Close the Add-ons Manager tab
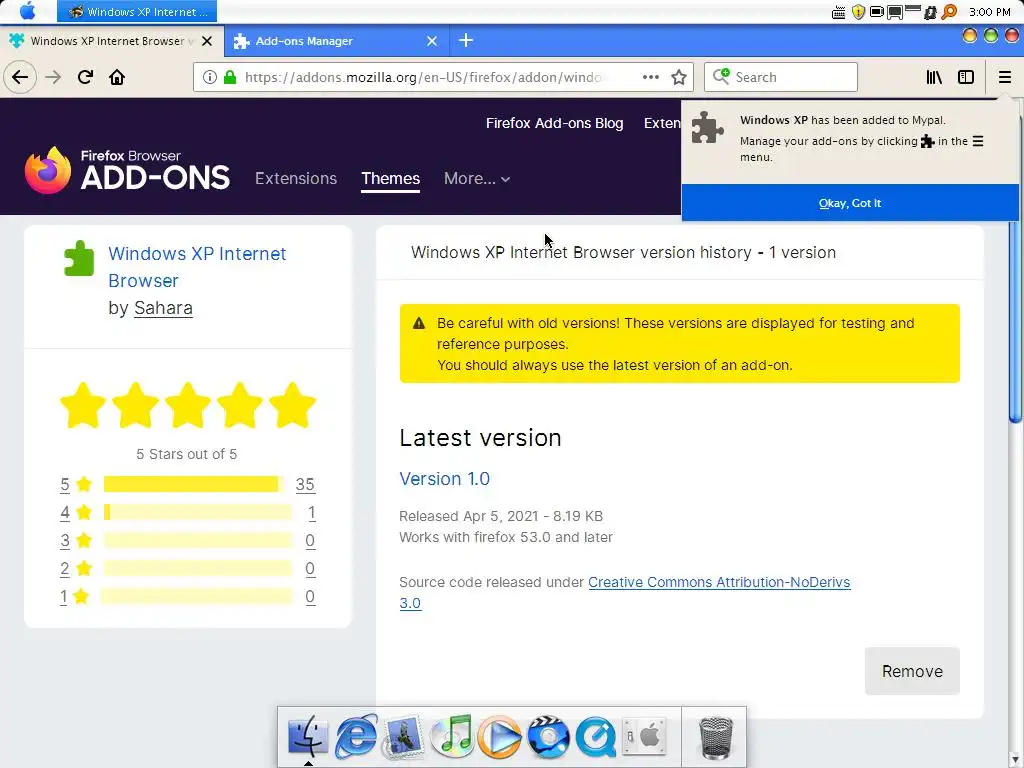Screen dimensions: 1024x768 click(x=432, y=40)
